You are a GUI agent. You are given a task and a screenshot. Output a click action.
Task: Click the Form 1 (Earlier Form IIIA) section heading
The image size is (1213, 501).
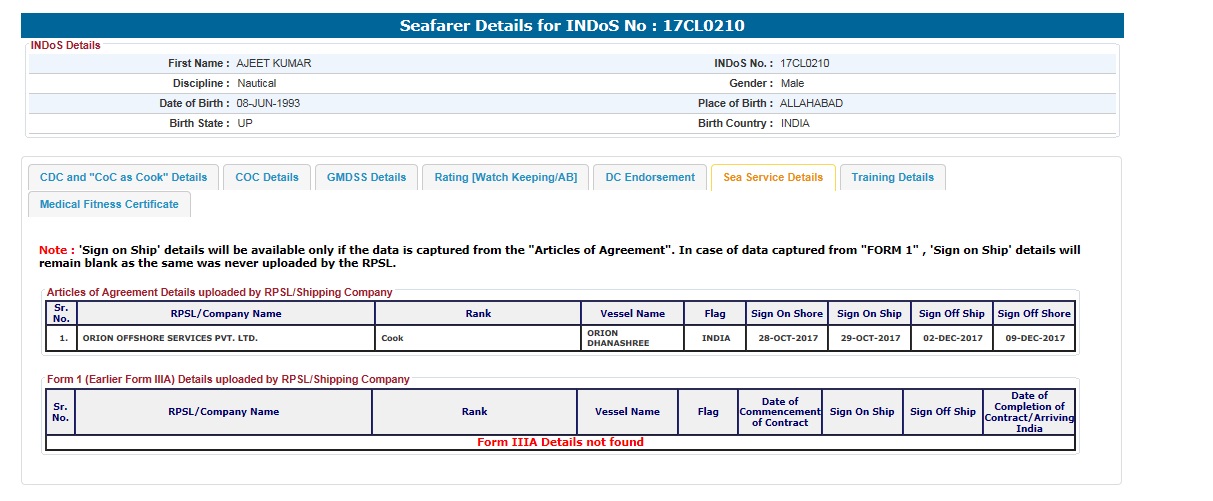click(x=228, y=379)
